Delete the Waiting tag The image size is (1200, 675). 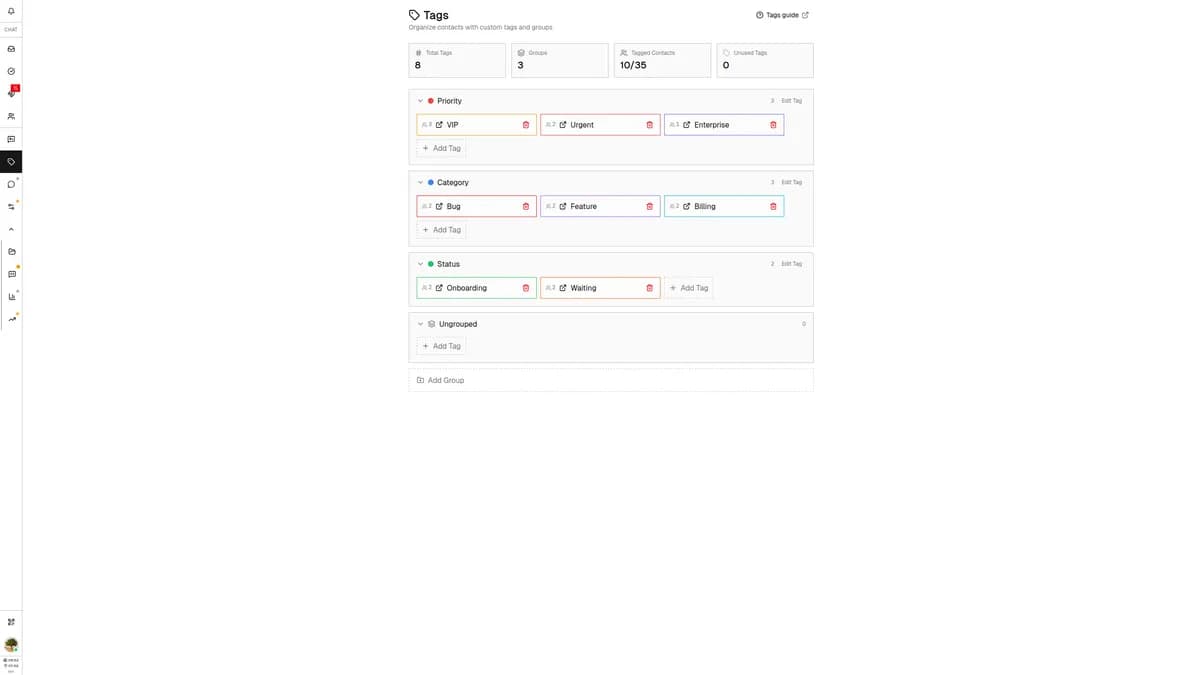(650, 288)
